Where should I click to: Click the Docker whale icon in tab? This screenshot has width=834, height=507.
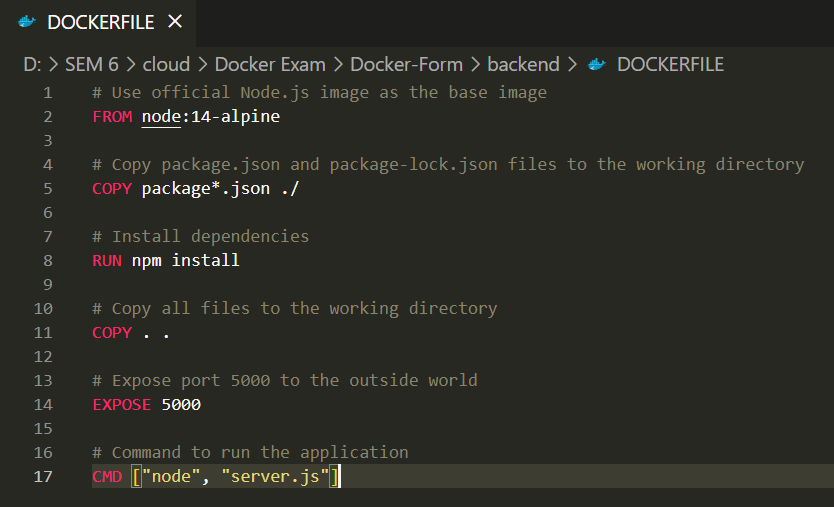pos(27,22)
